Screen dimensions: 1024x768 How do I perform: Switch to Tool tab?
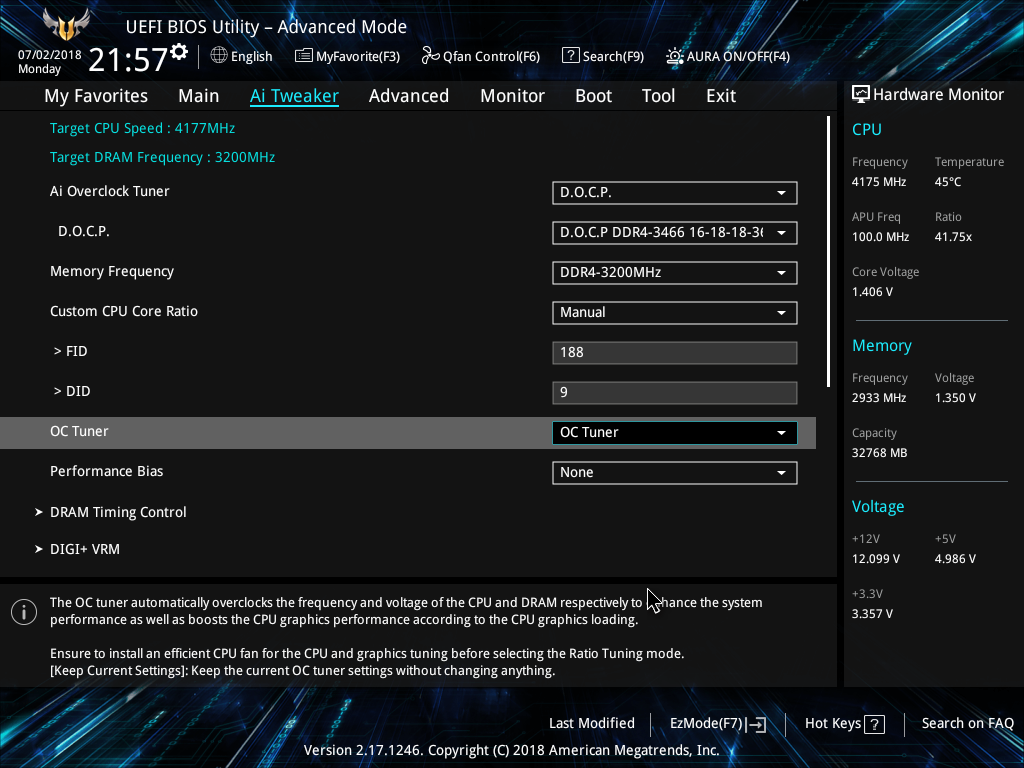(x=658, y=96)
